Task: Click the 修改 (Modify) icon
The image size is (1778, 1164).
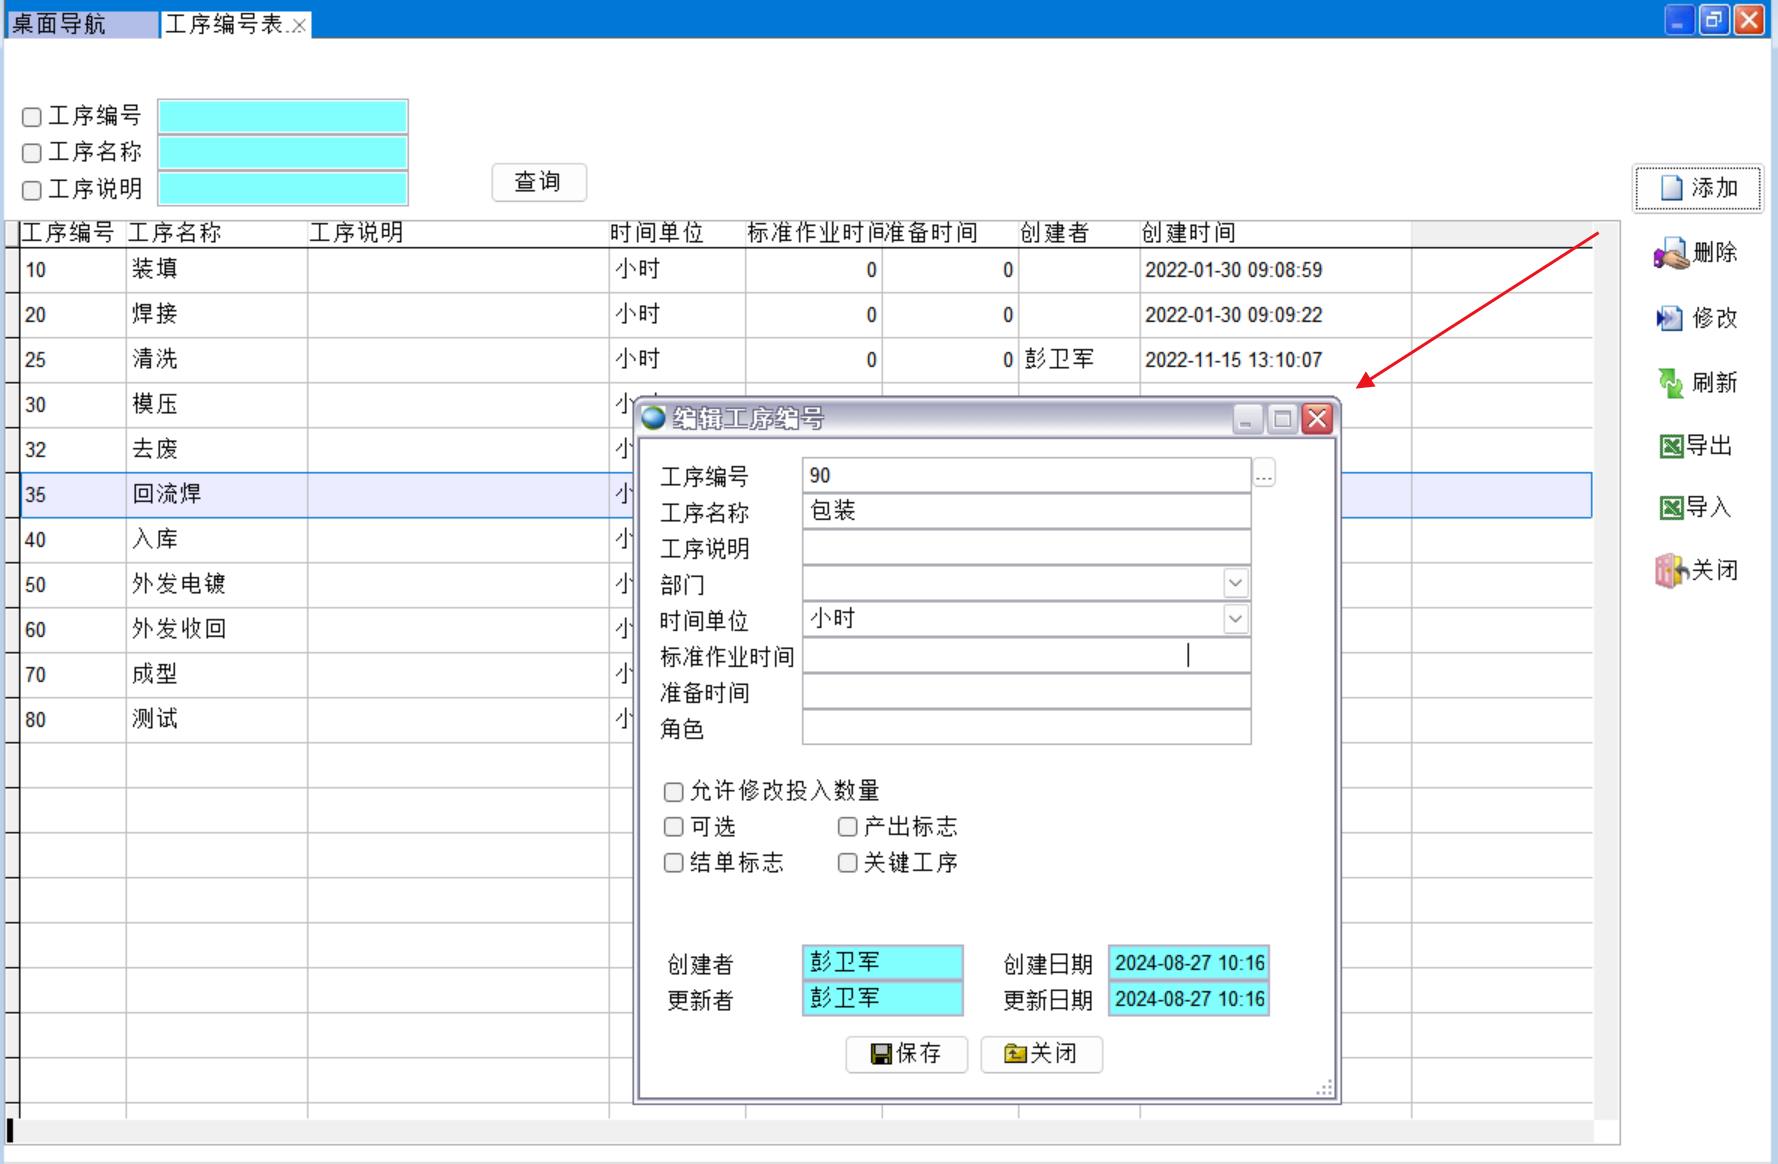Action: 1669,319
